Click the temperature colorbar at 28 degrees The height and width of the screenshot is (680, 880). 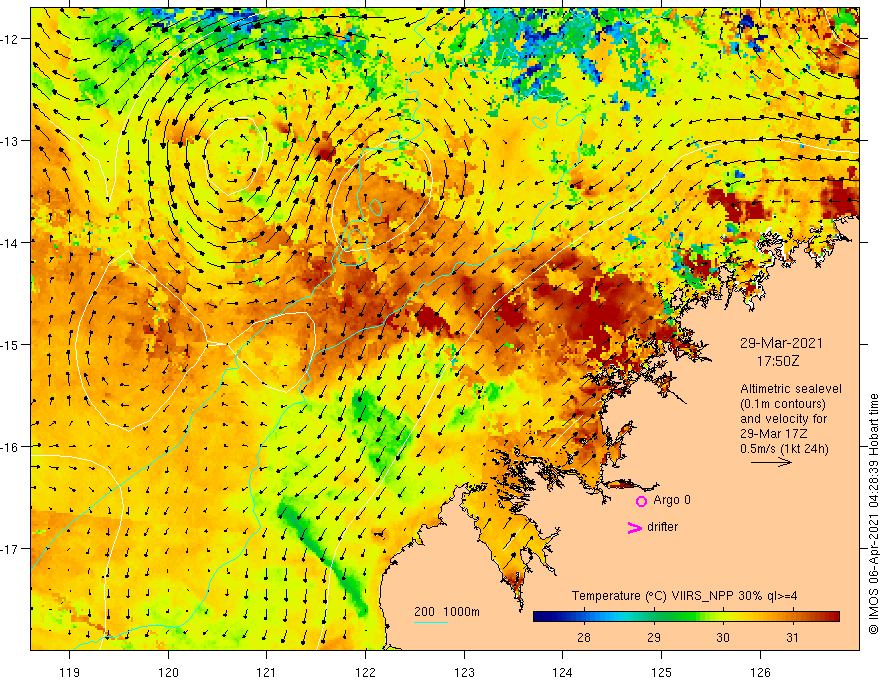(x=584, y=617)
